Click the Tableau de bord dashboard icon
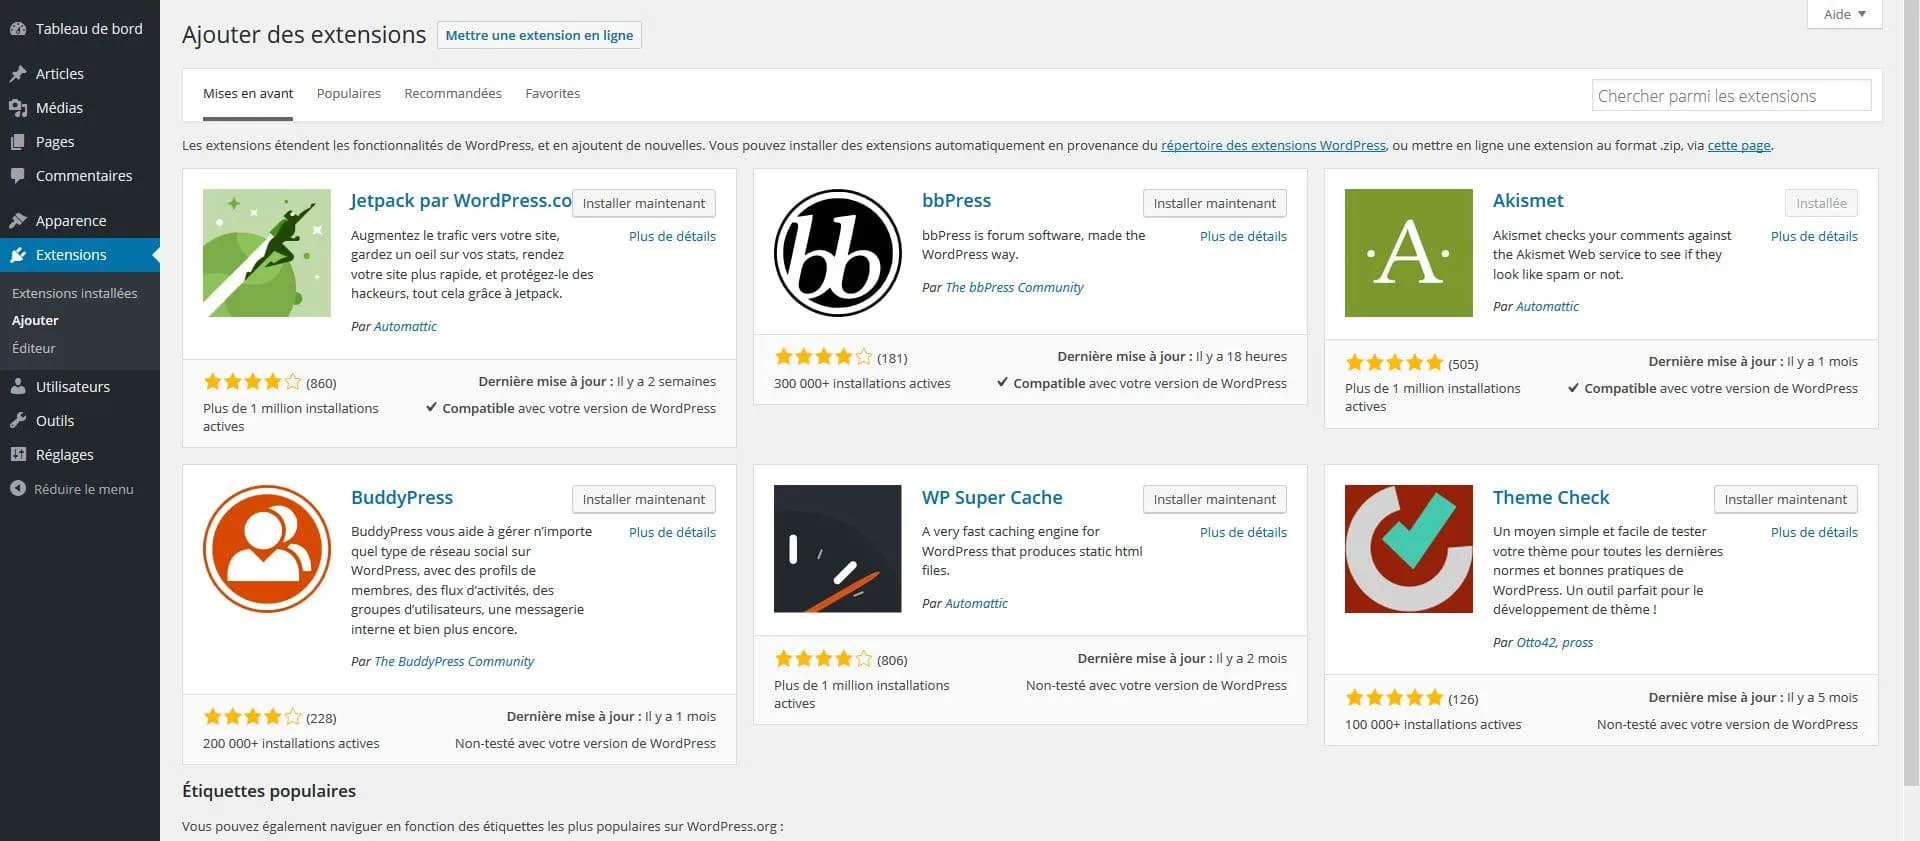Image resolution: width=1920 pixels, height=841 pixels. click(x=18, y=29)
